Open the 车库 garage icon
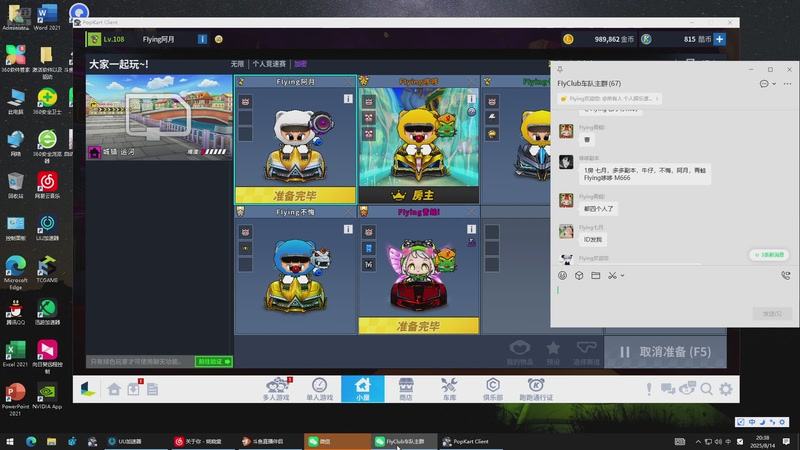800x450 pixels. coord(449,389)
